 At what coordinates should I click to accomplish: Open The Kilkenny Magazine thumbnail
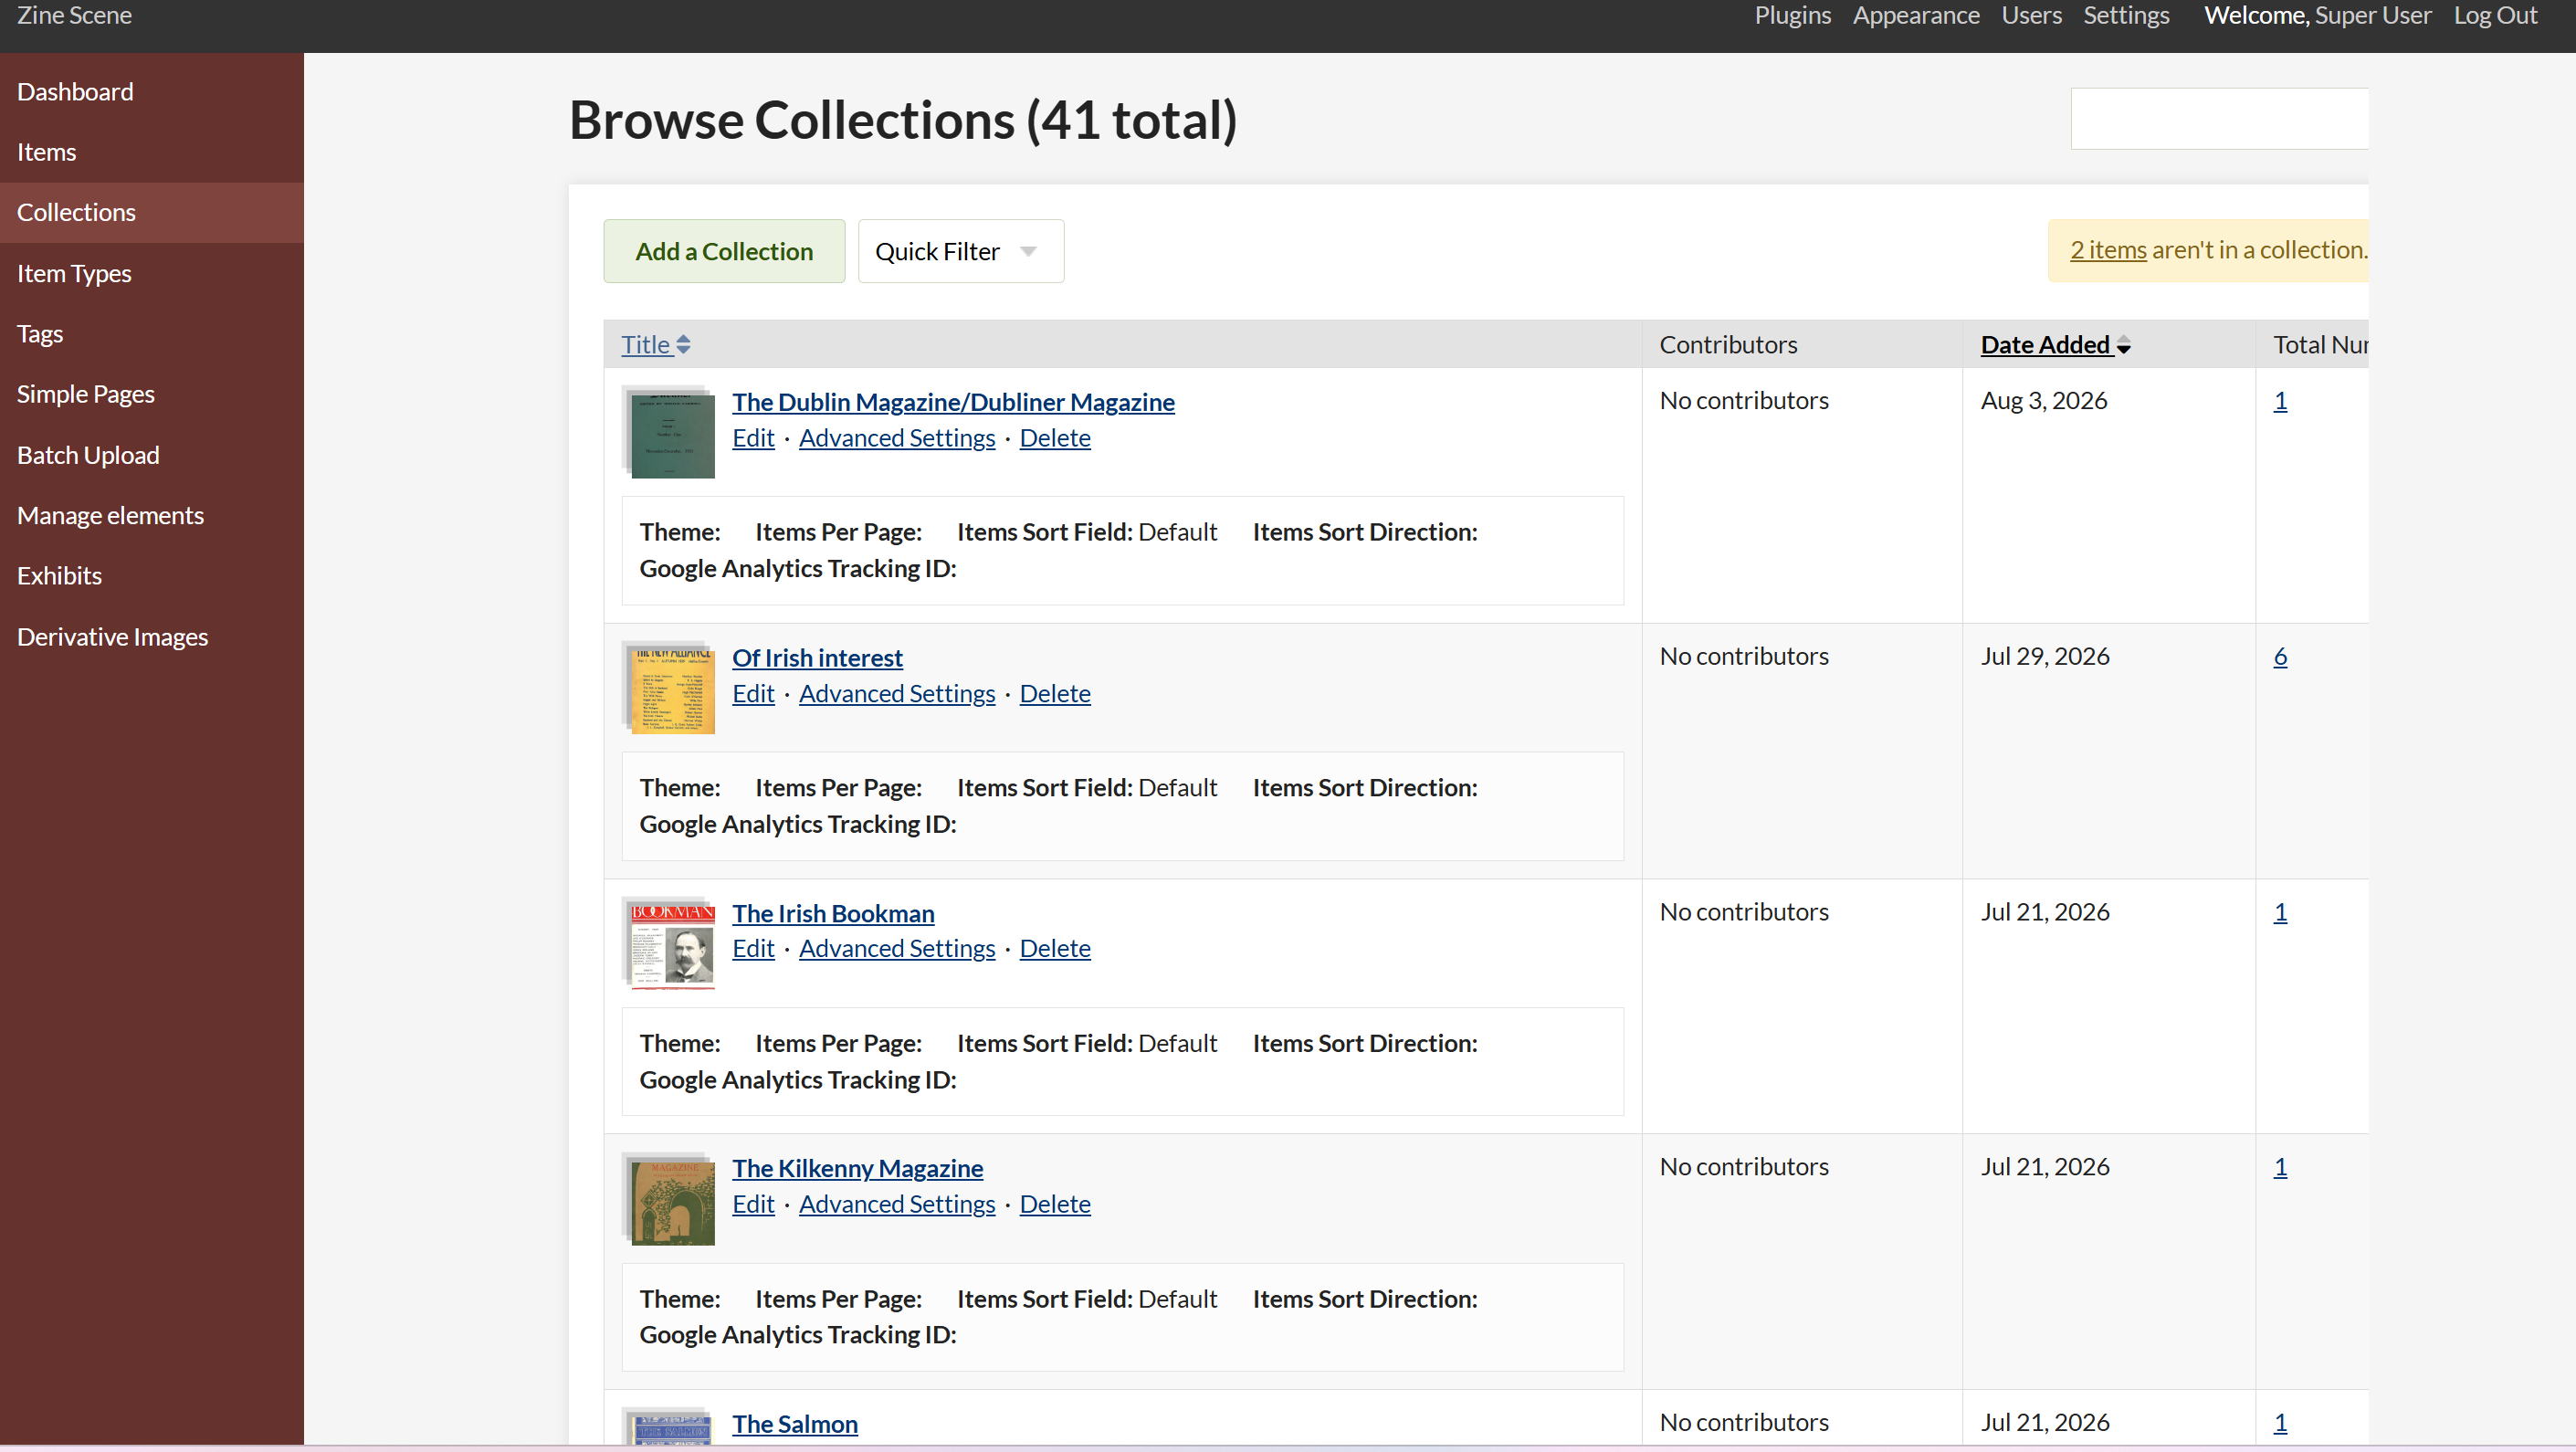click(668, 1199)
